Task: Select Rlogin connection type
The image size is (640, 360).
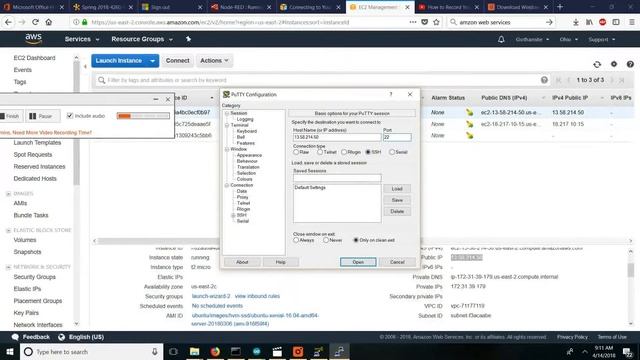Action: pos(344,152)
